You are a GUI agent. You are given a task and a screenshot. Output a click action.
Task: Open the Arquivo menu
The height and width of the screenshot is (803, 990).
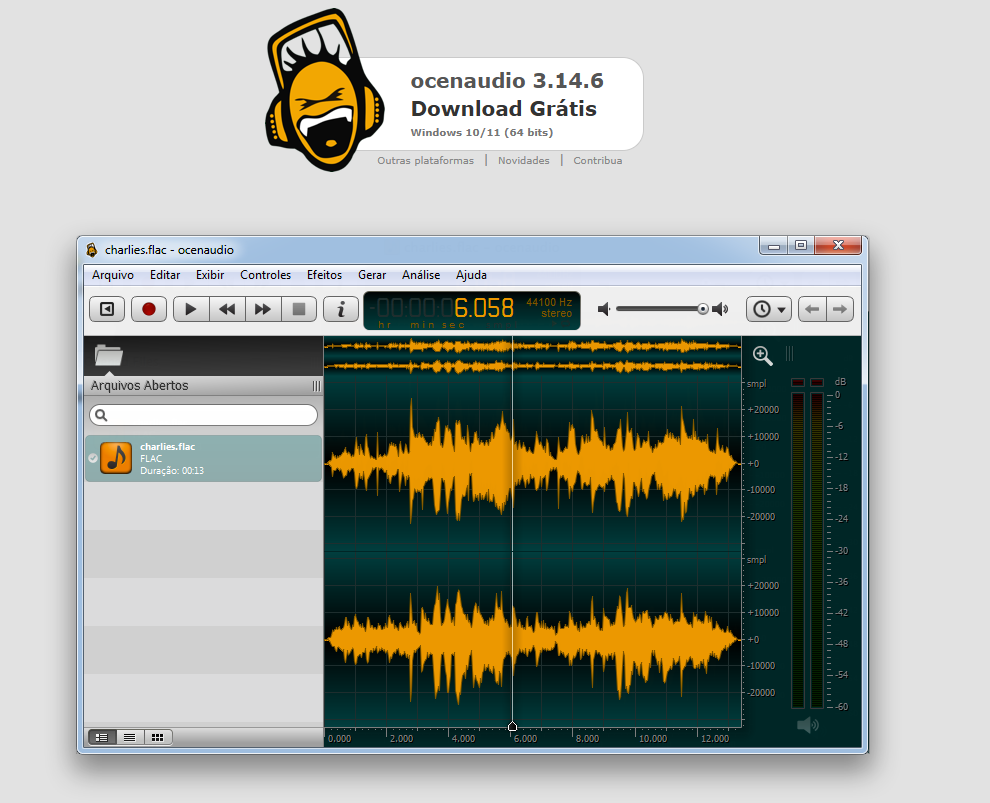coord(113,275)
